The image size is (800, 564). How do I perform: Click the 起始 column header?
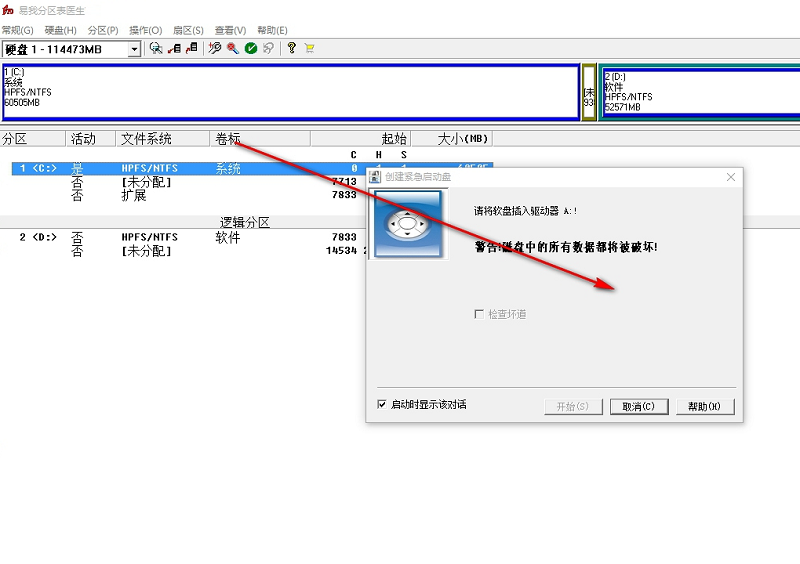coord(361,139)
